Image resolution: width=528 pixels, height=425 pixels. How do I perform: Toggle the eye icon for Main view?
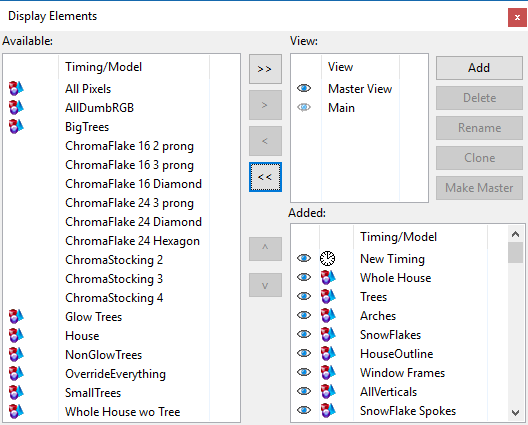304,107
